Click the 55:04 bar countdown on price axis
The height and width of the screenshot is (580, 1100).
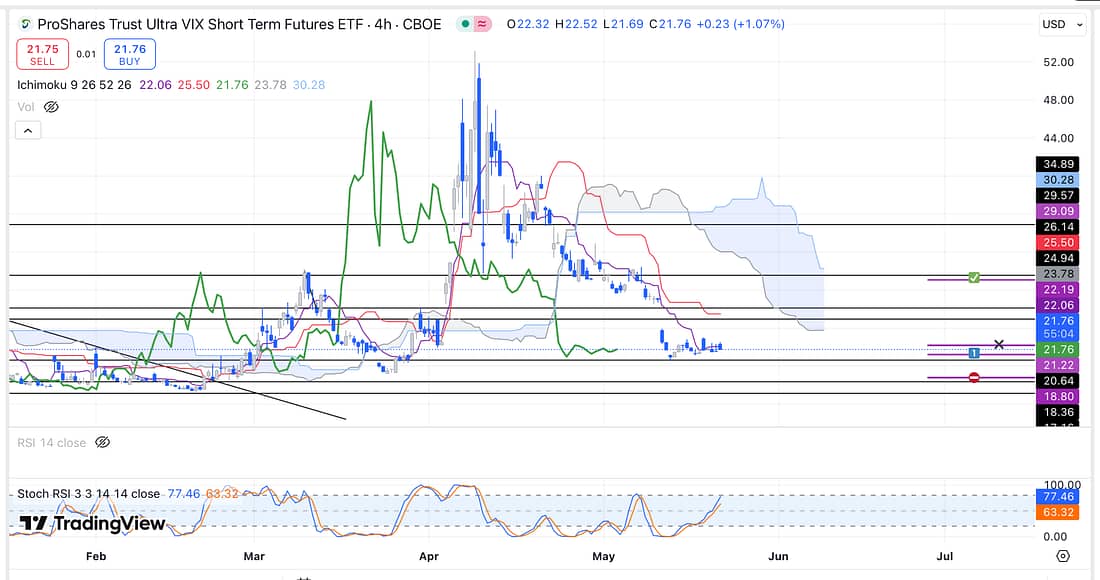coord(1059,334)
